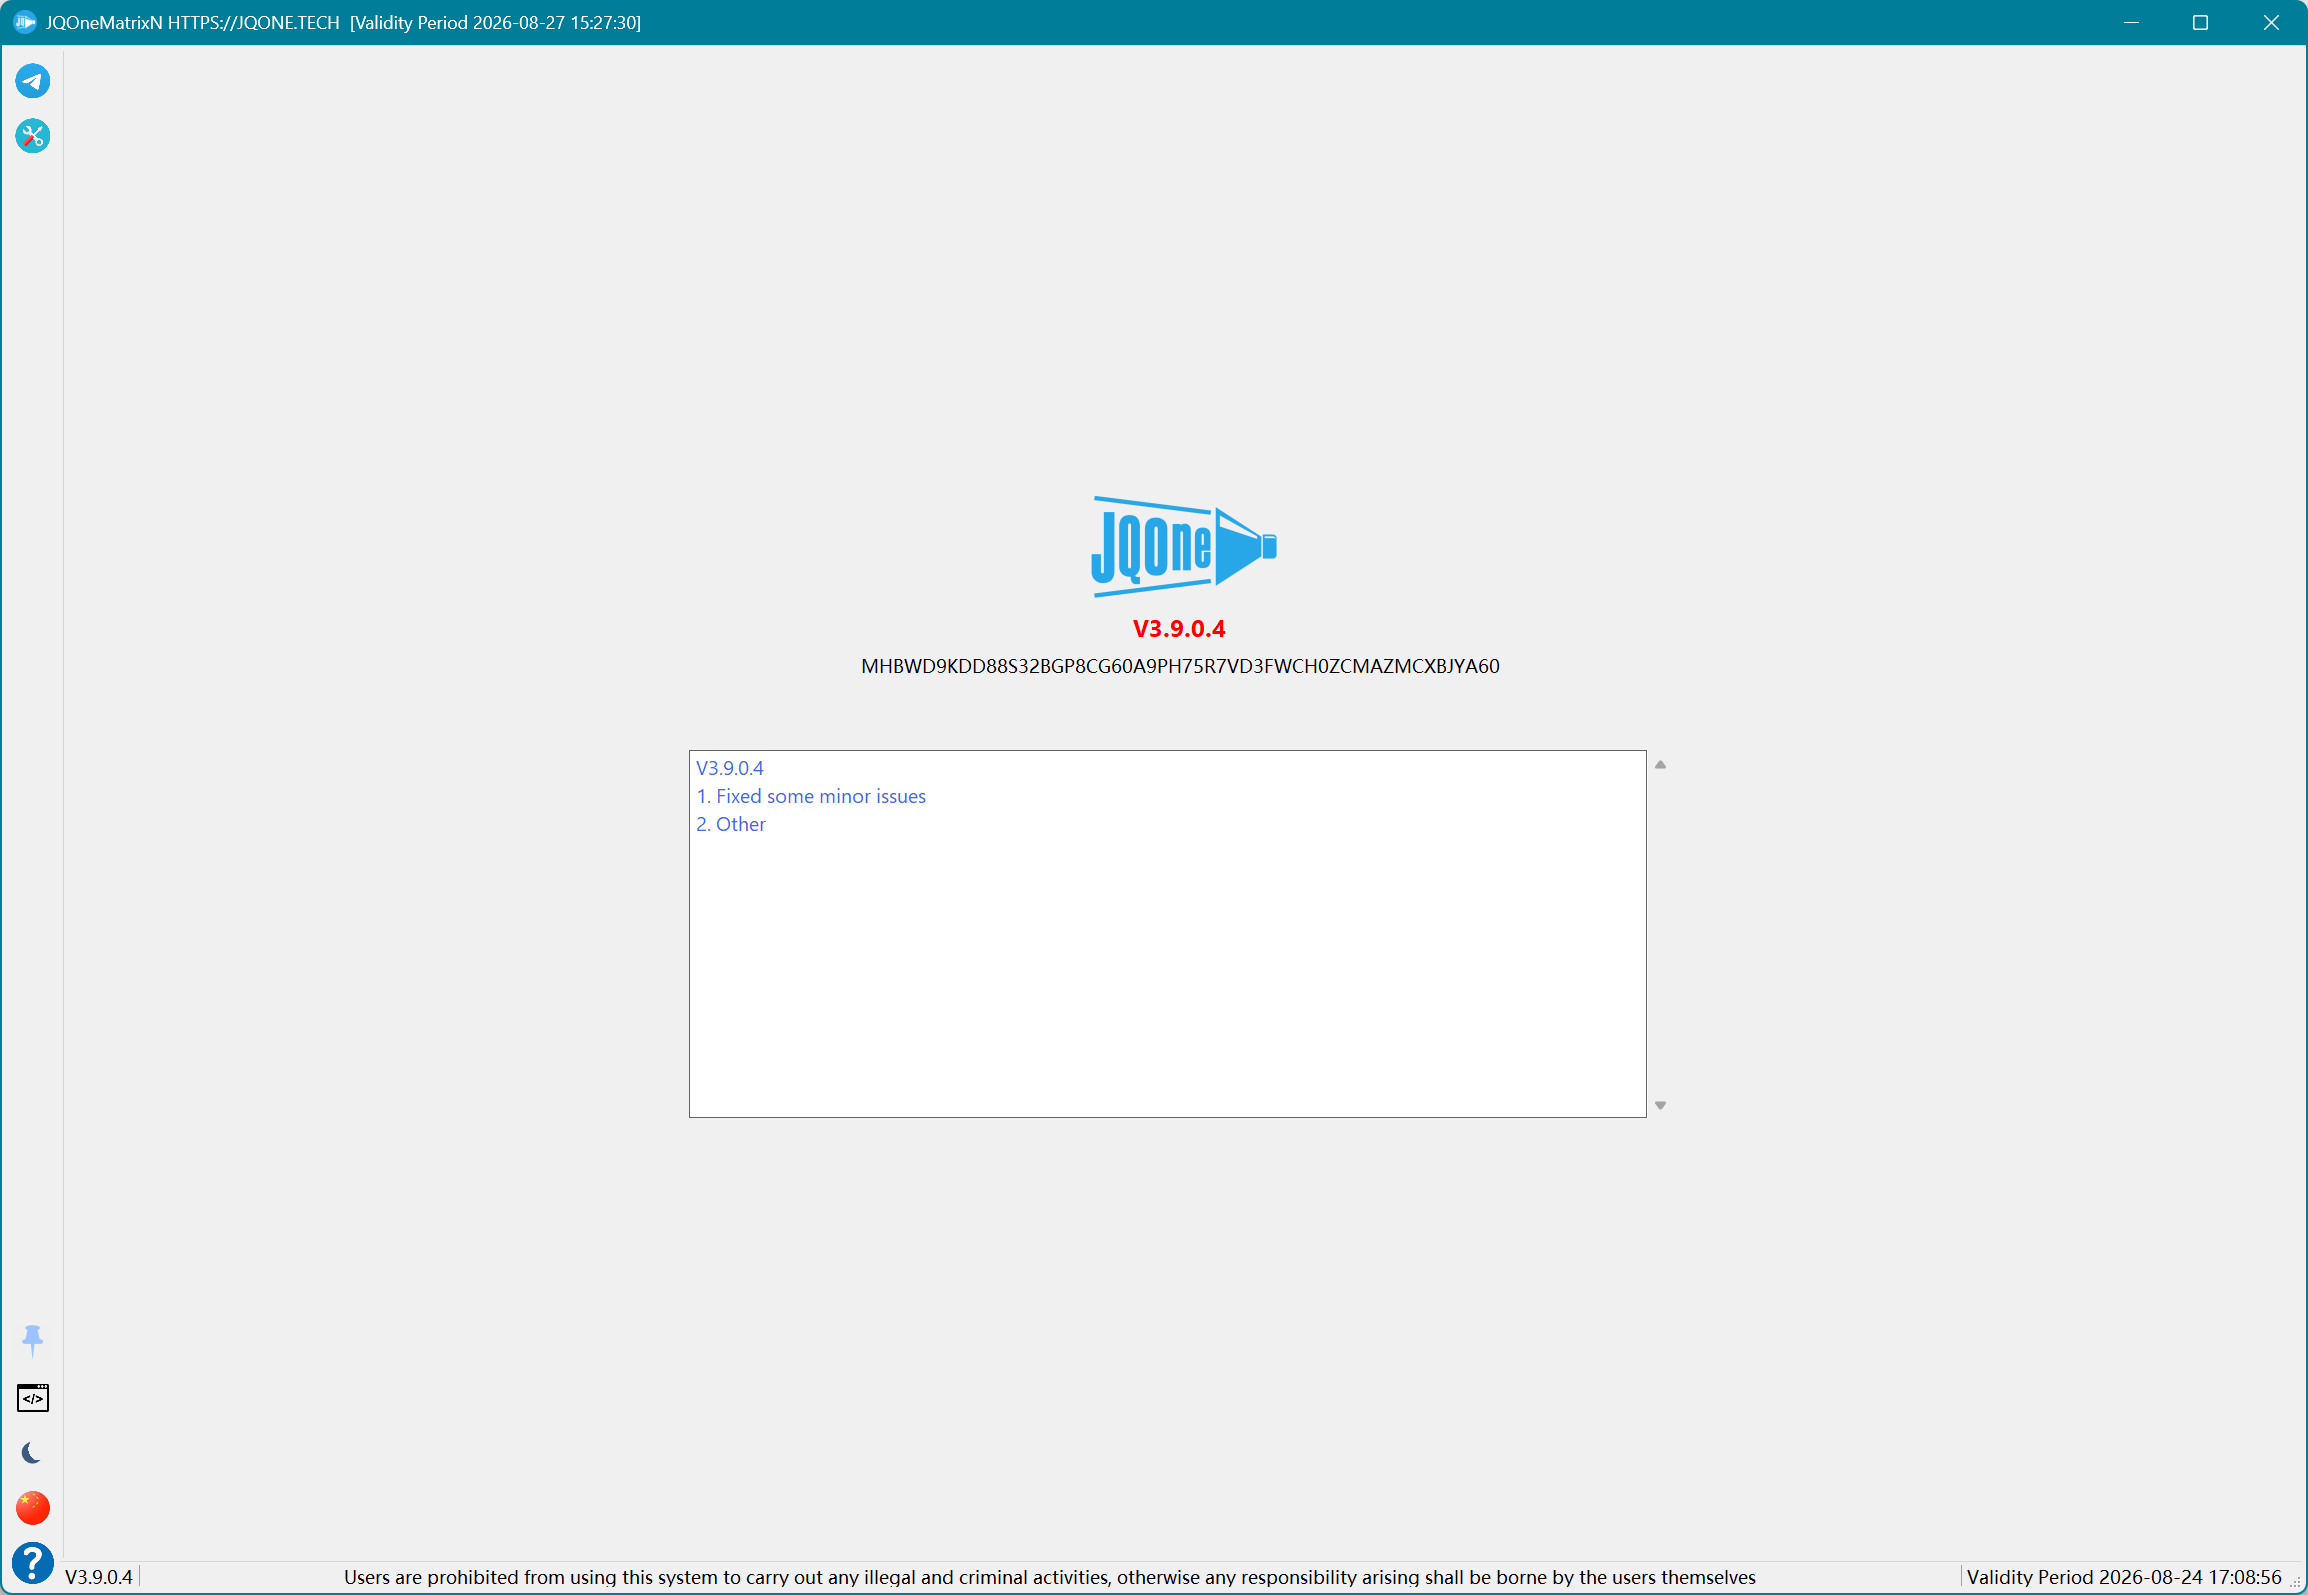Viewport: 2308px width, 1595px height.
Task: Open the Telegram icon in the sidebar
Action: tap(33, 81)
